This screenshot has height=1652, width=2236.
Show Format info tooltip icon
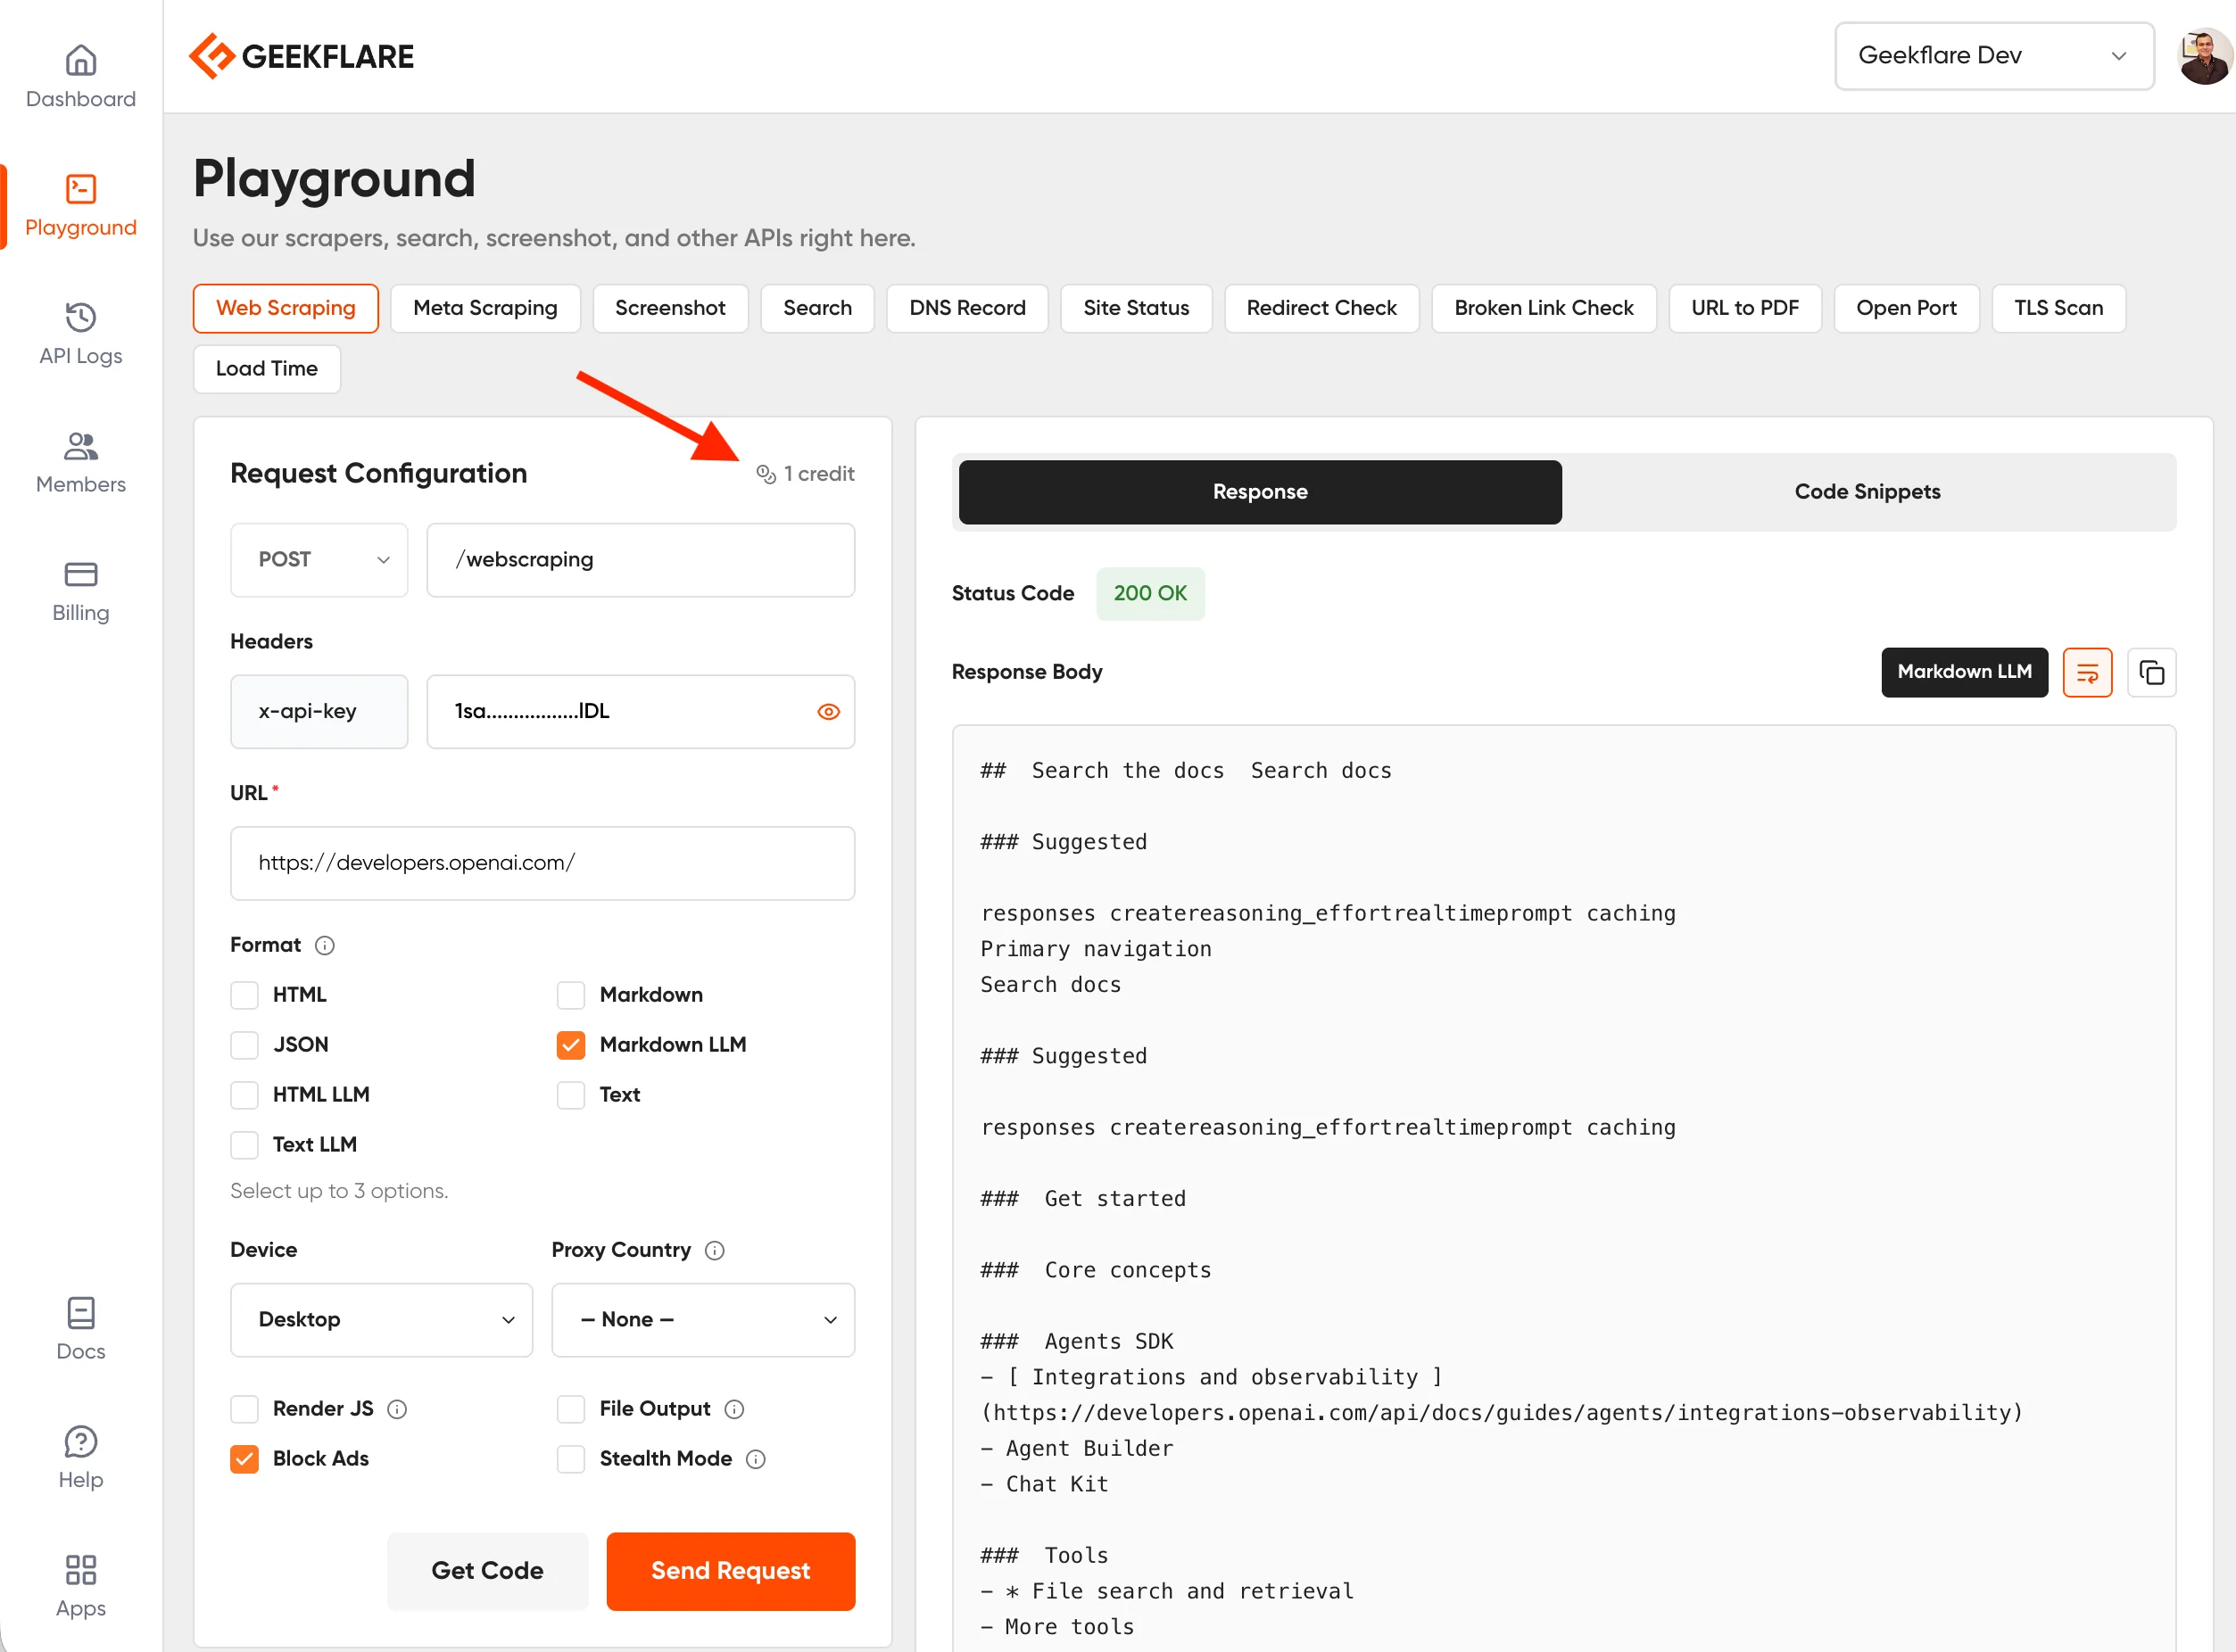coord(325,945)
